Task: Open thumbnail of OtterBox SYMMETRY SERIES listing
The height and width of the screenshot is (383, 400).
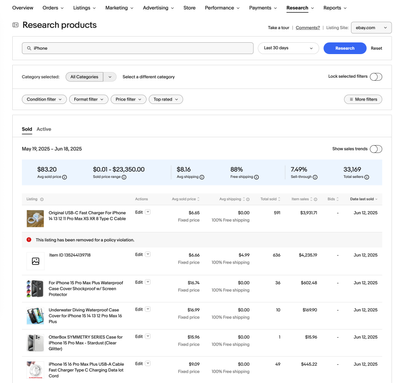Action: (35, 343)
